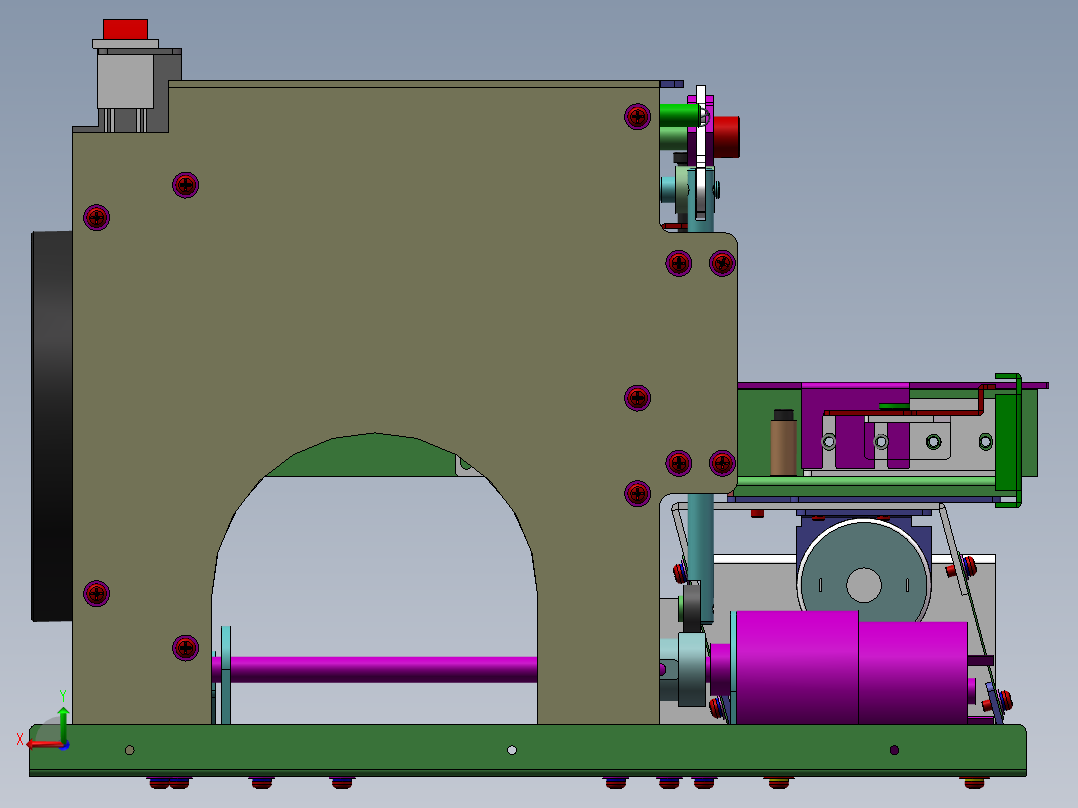Select the green base plate
Image resolution: width=1078 pixels, height=808 pixels.
[x=528, y=750]
